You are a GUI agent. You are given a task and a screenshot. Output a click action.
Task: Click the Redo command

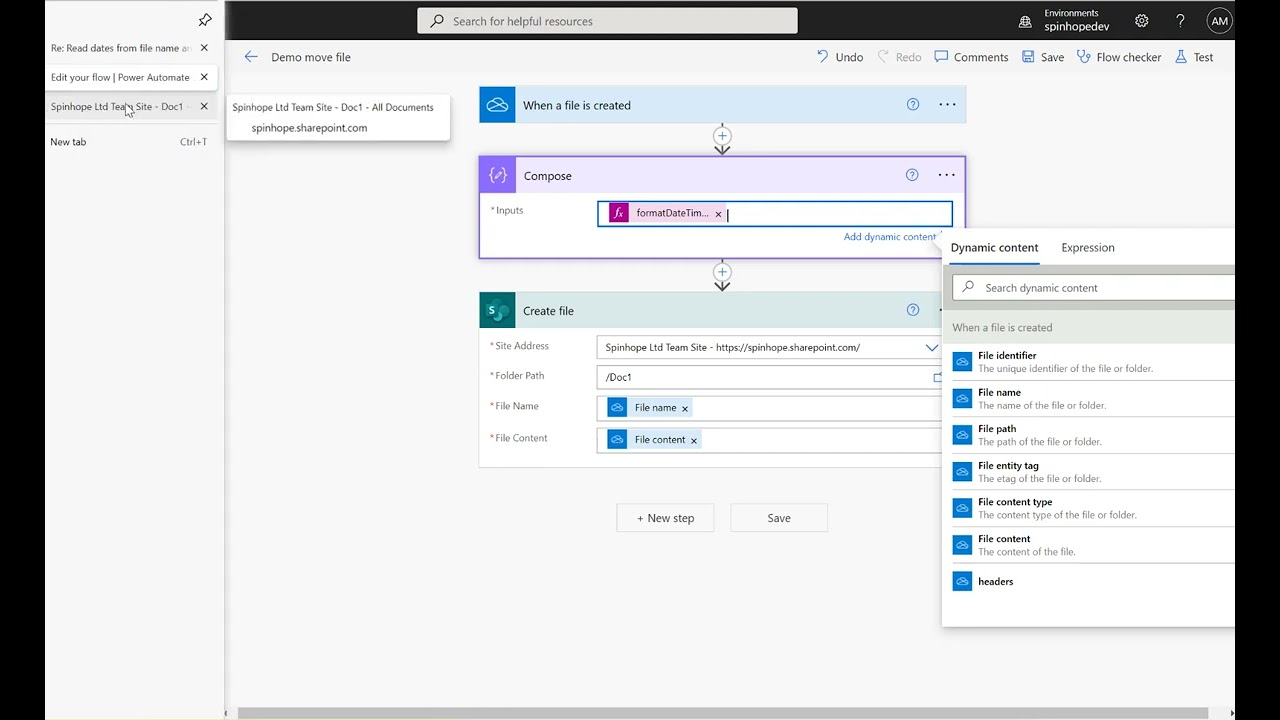click(898, 57)
